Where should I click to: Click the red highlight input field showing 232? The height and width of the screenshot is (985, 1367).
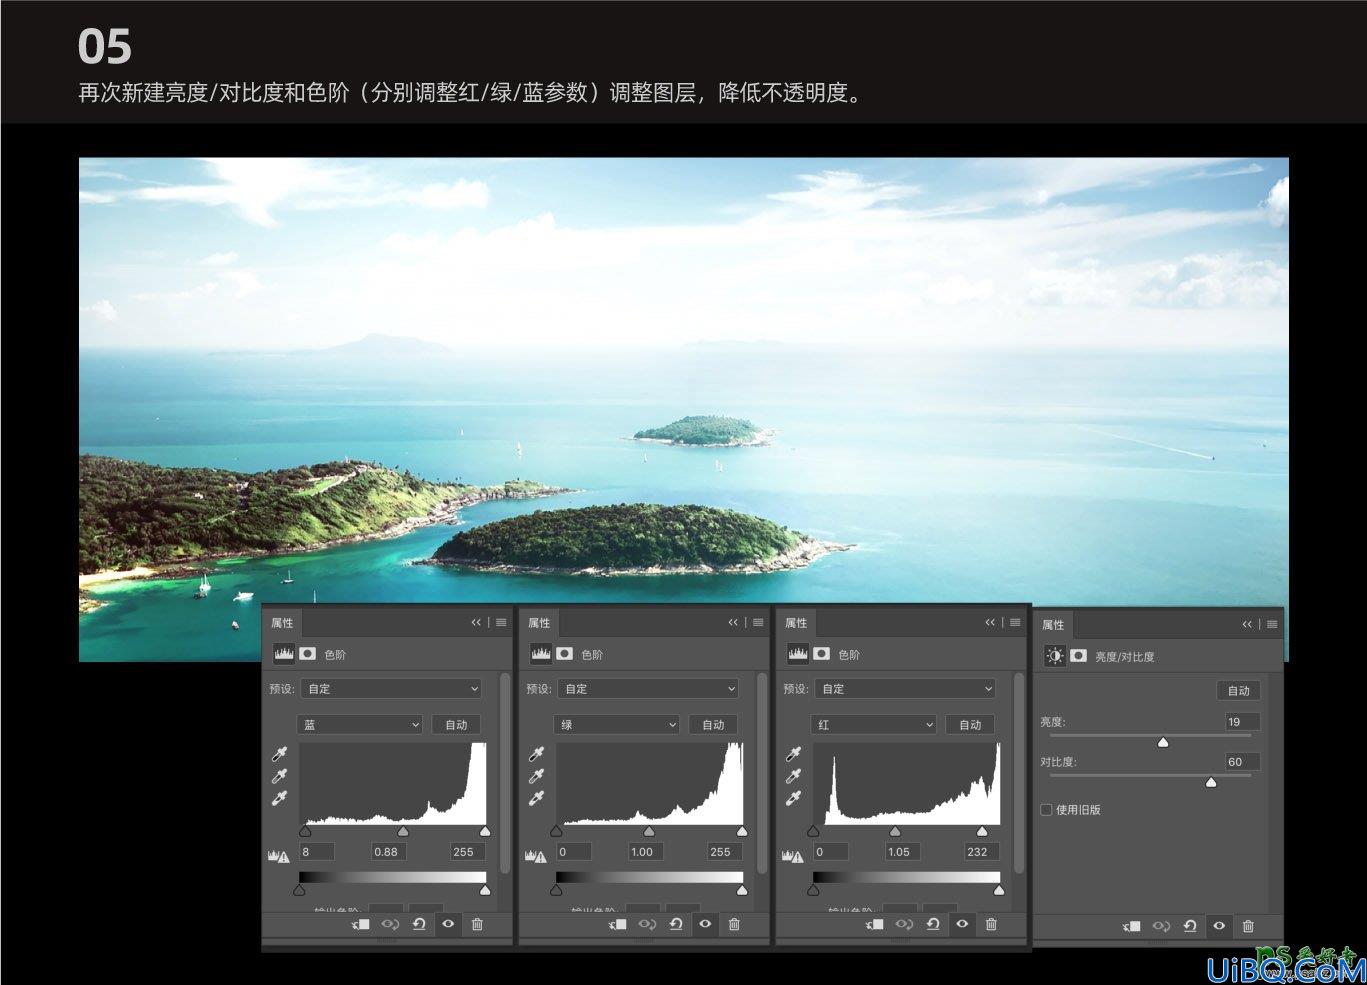pos(981,852)
